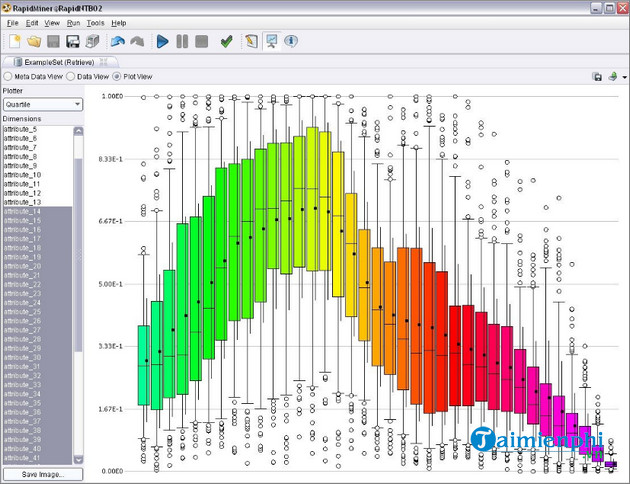The height and width of the screenshot is (484, 630).
Task: Switch to the ExampleSet (Retrieve) tab
Action: tap(59, 62)
